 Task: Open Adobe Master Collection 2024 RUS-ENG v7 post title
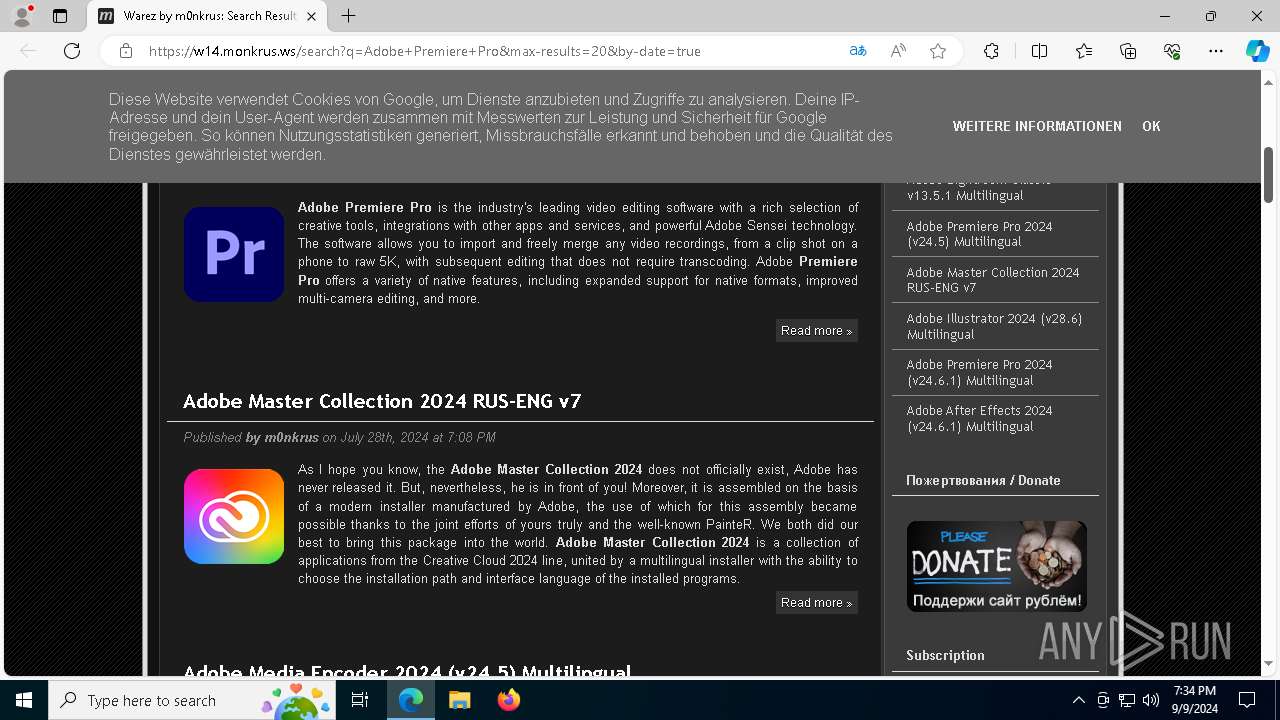pyautogui.click(x=382, y=401)
